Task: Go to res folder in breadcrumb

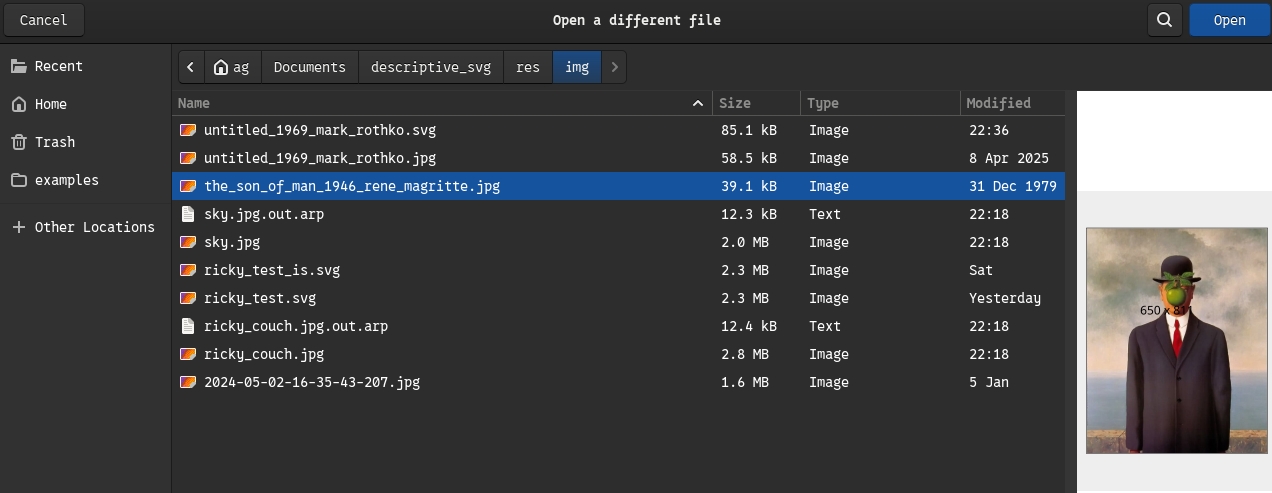Action: [528, 67]
